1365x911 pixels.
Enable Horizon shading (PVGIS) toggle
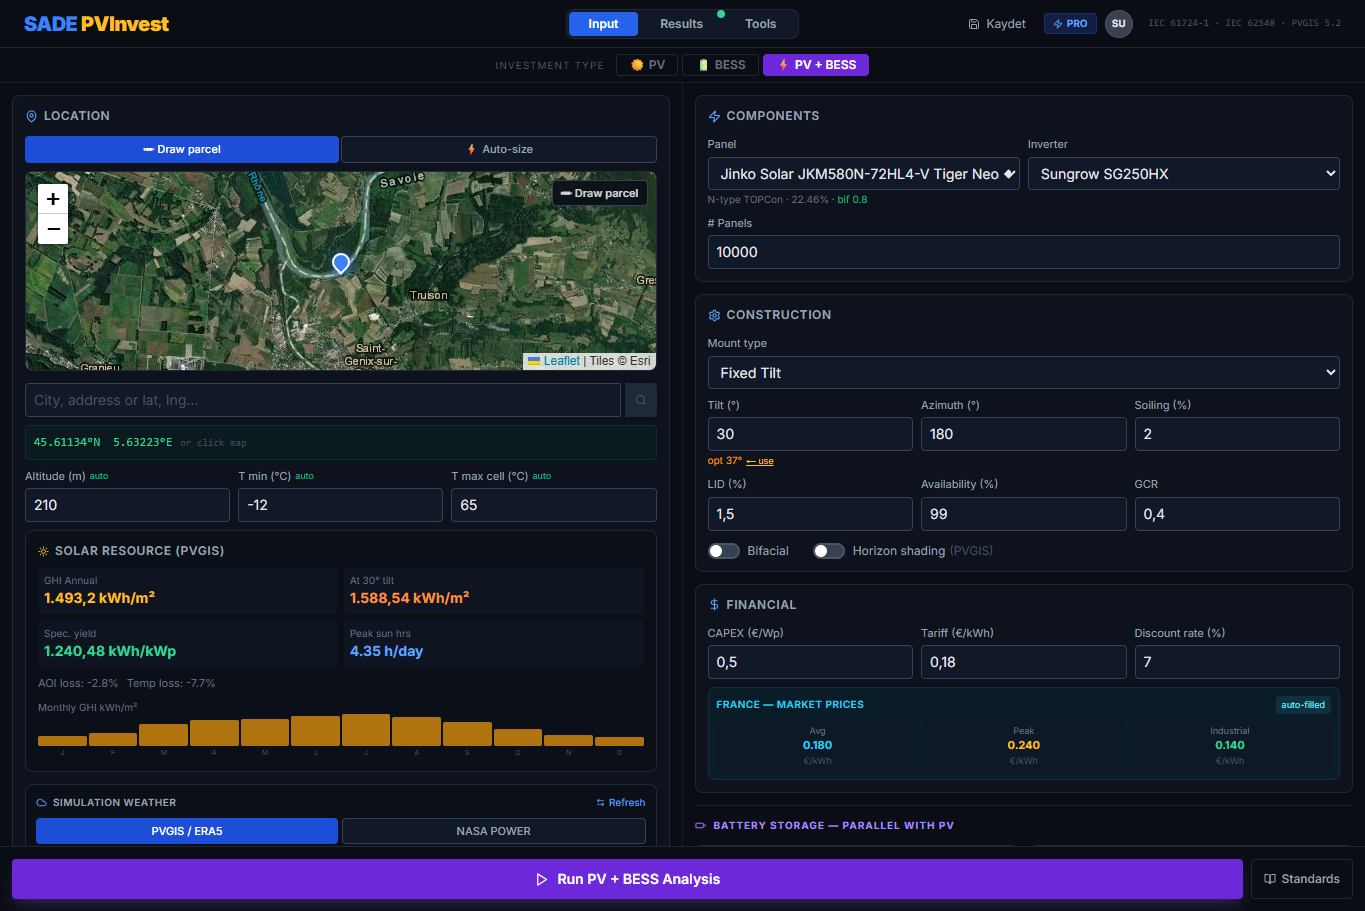pos(828,551)
